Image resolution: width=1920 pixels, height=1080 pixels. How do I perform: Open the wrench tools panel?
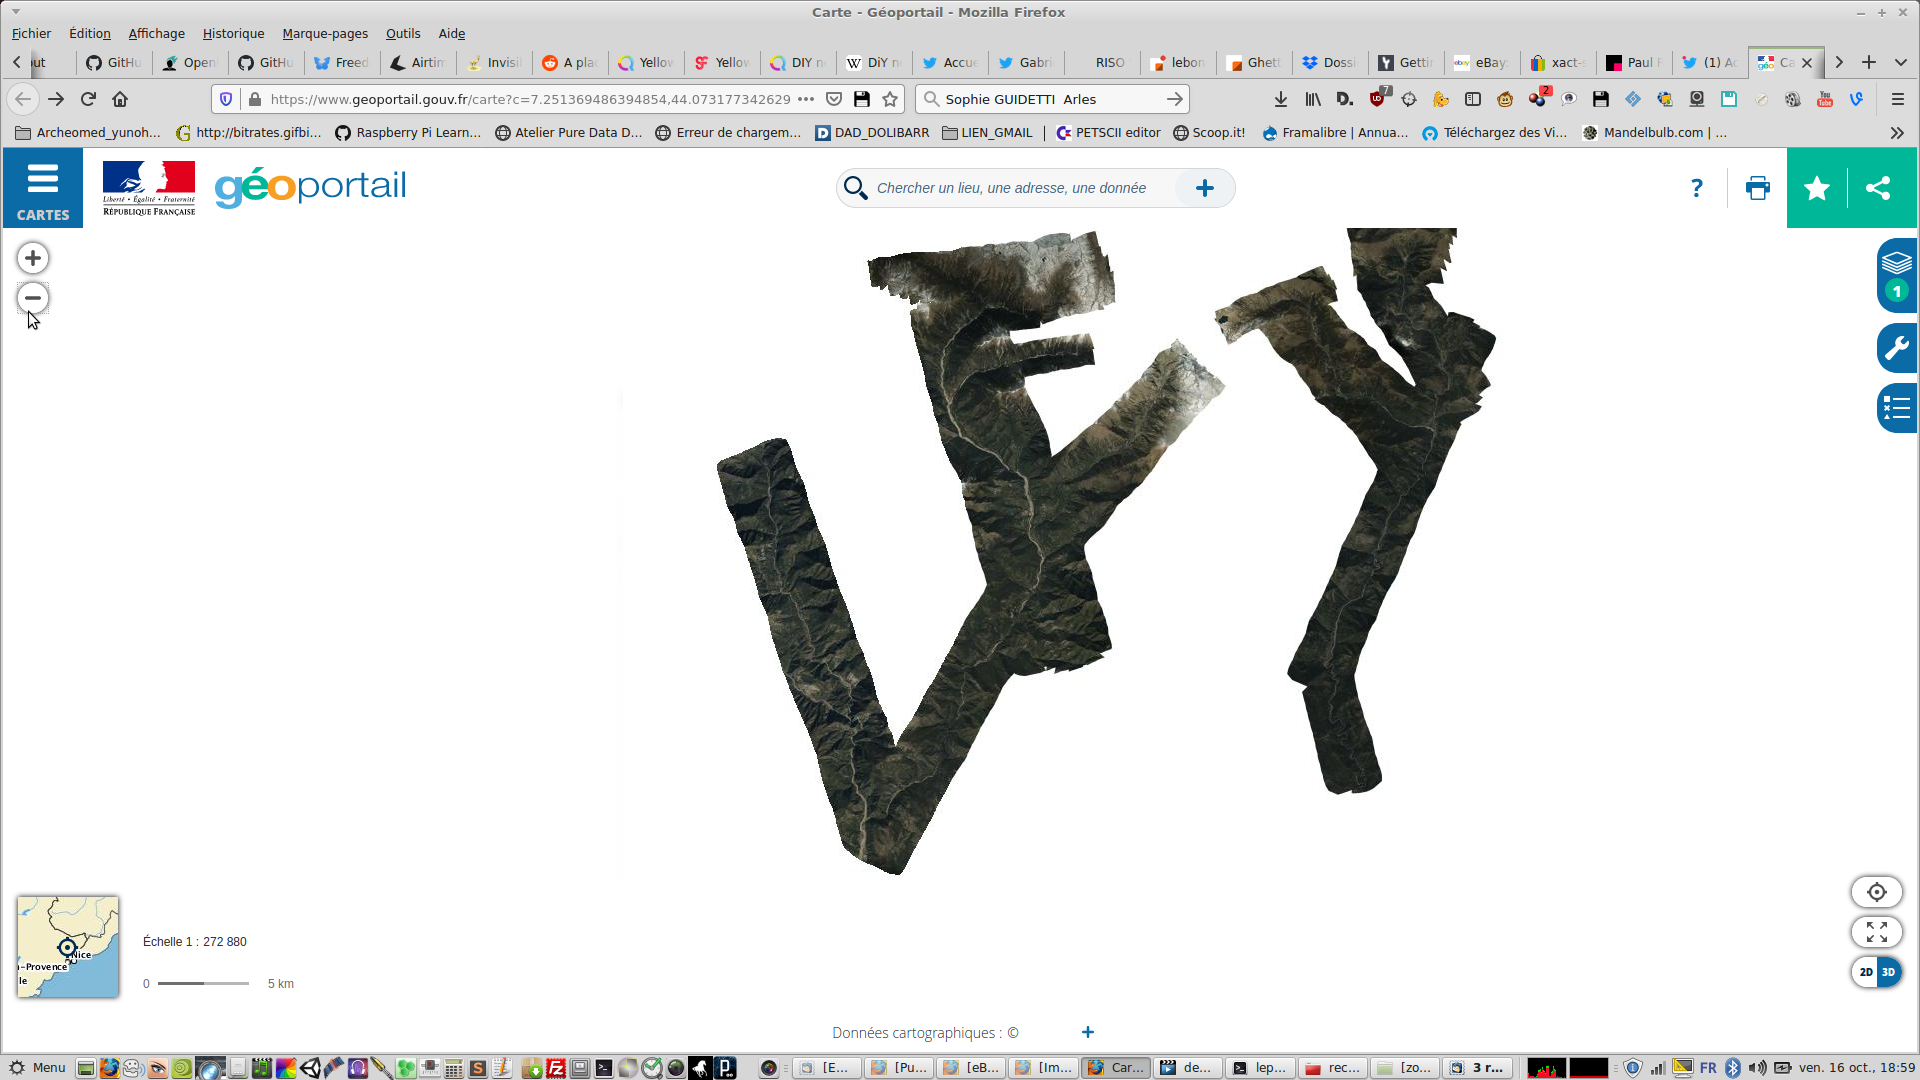tap(1896, 348)
